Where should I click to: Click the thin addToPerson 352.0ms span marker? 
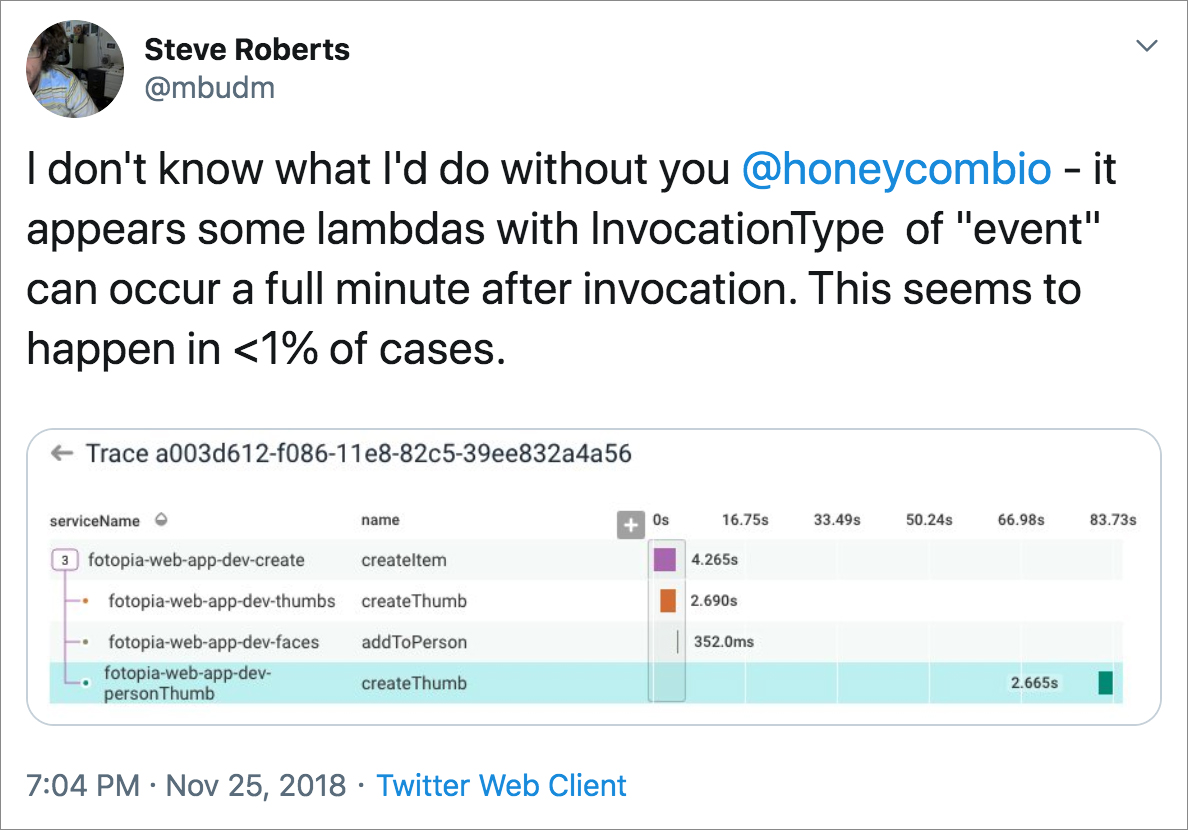[678, 642]
